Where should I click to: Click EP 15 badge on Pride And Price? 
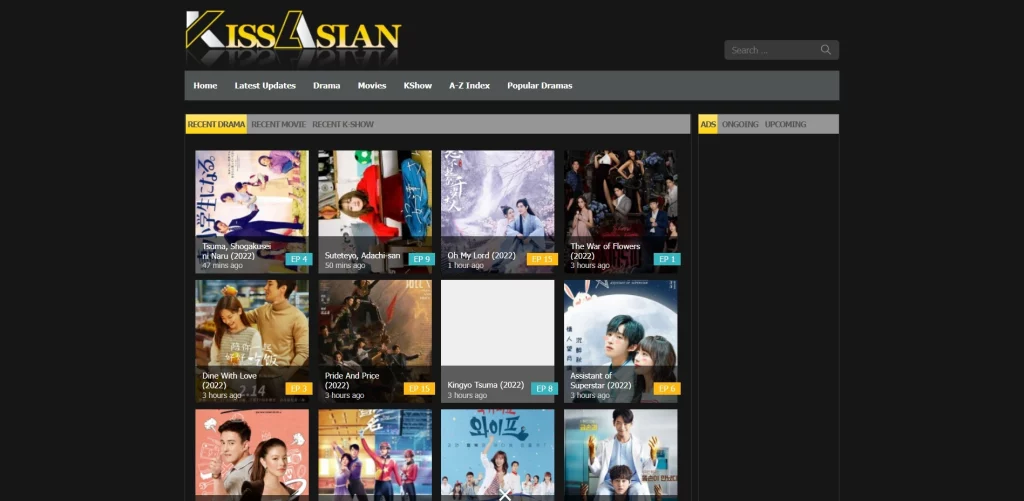pos(419,389)
